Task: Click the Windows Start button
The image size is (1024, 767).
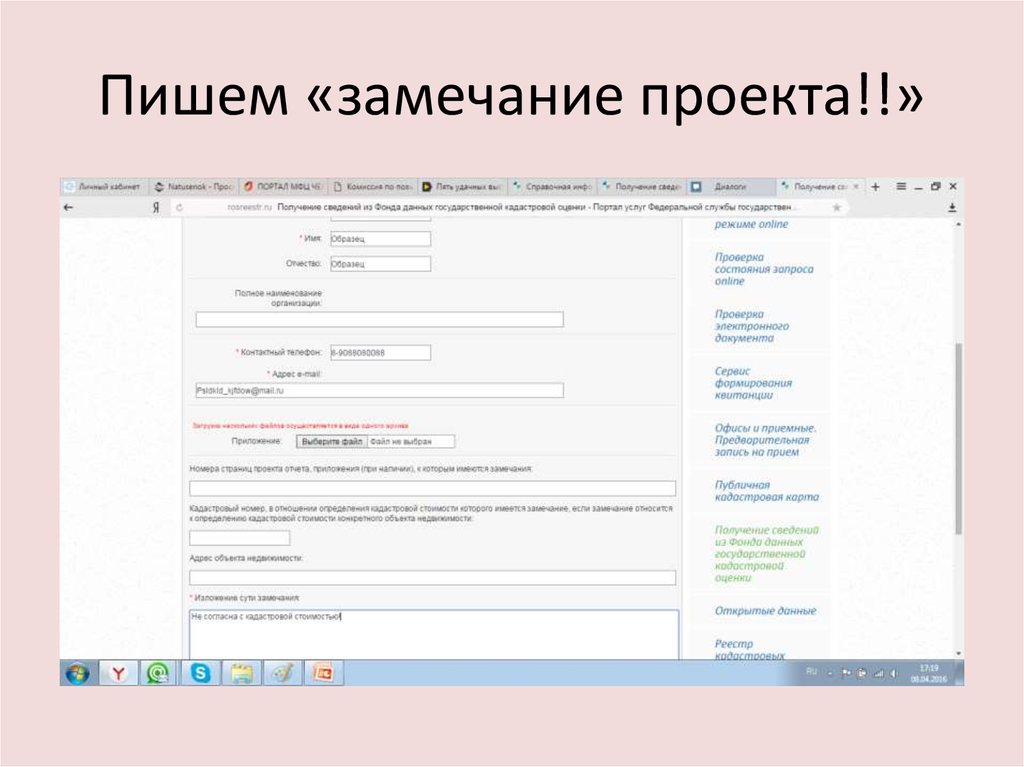Action: point(76,674)
